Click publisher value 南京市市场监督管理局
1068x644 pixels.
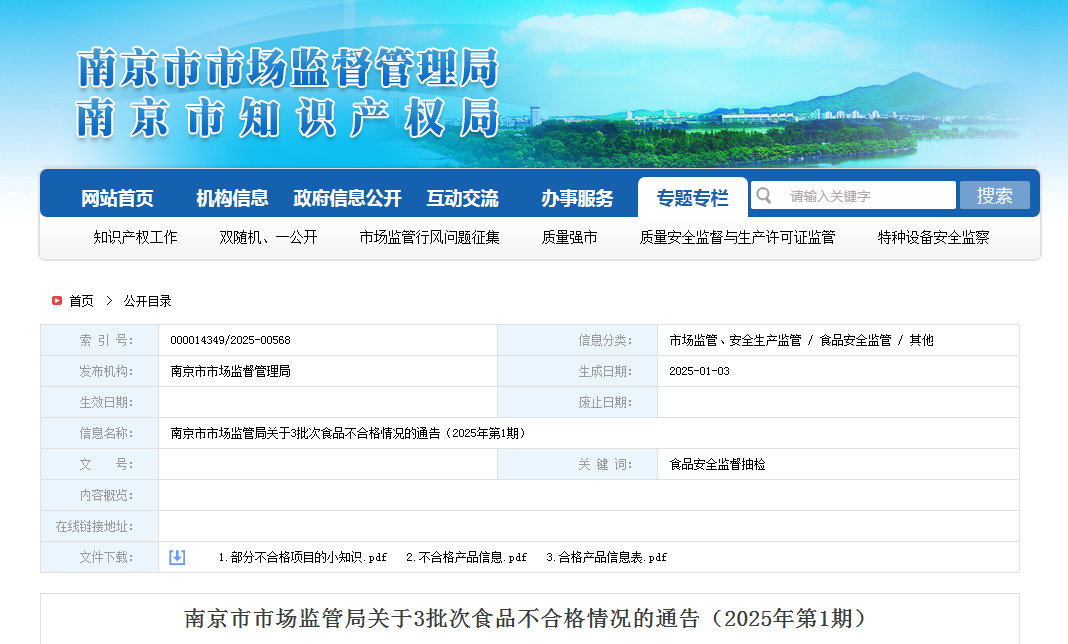click(230, 371)
